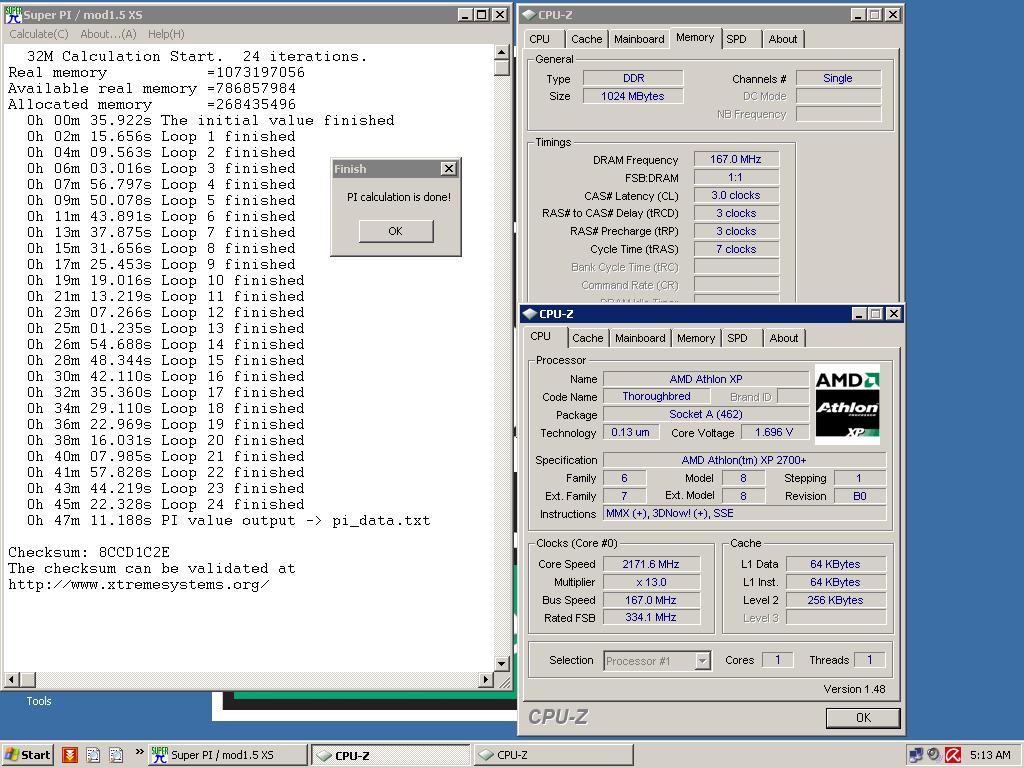Image resolution: width=1024 pixels, height=768 pixels.
Task: Open SPD tab in front CPU-Z window
Action: (x=737, y=338)
